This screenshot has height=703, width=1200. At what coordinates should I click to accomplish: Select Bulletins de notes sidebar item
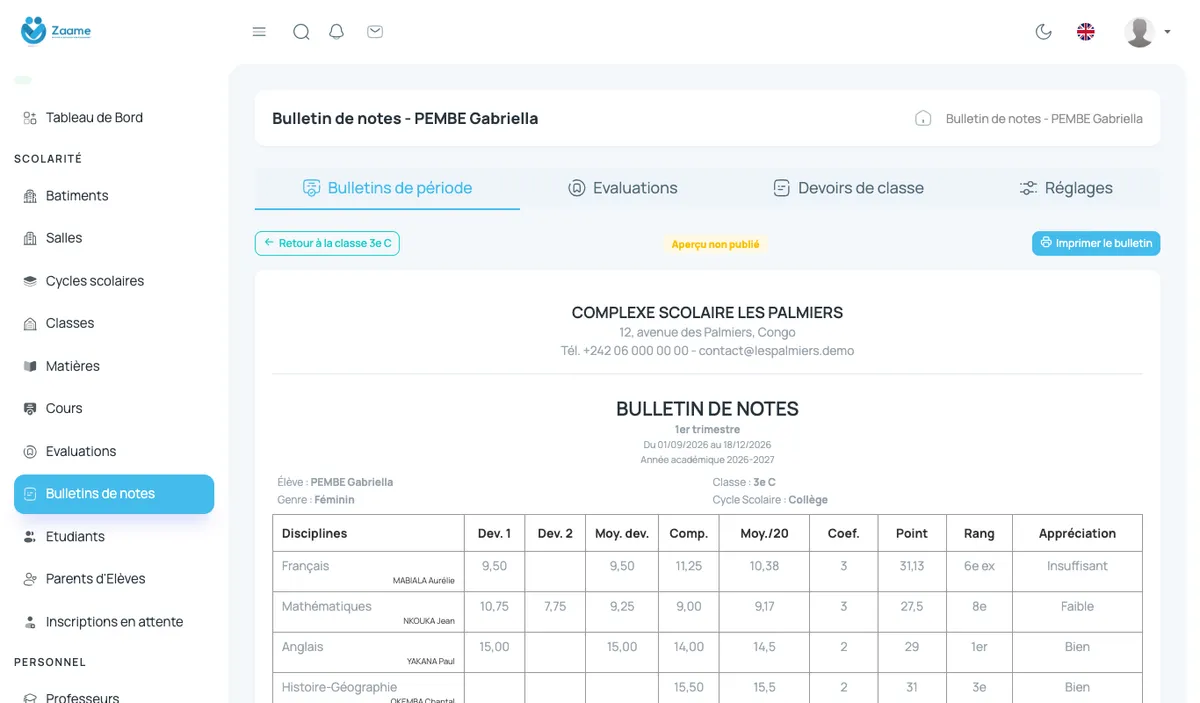coord(114,494)
